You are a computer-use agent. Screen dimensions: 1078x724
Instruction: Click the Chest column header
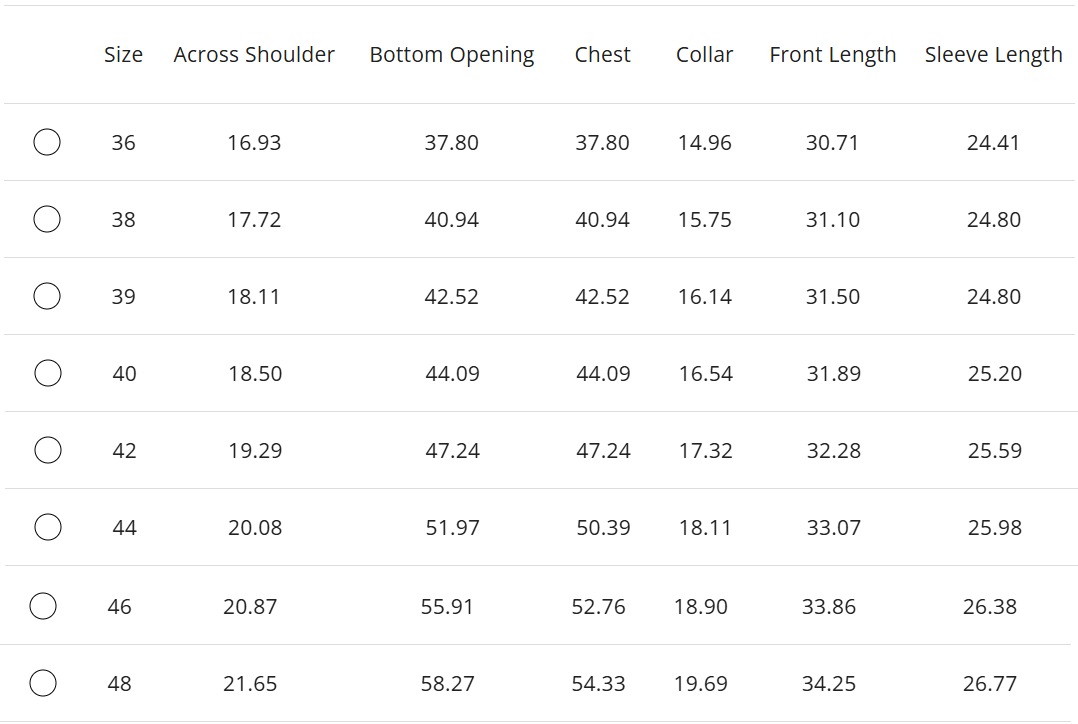point(602,55)
